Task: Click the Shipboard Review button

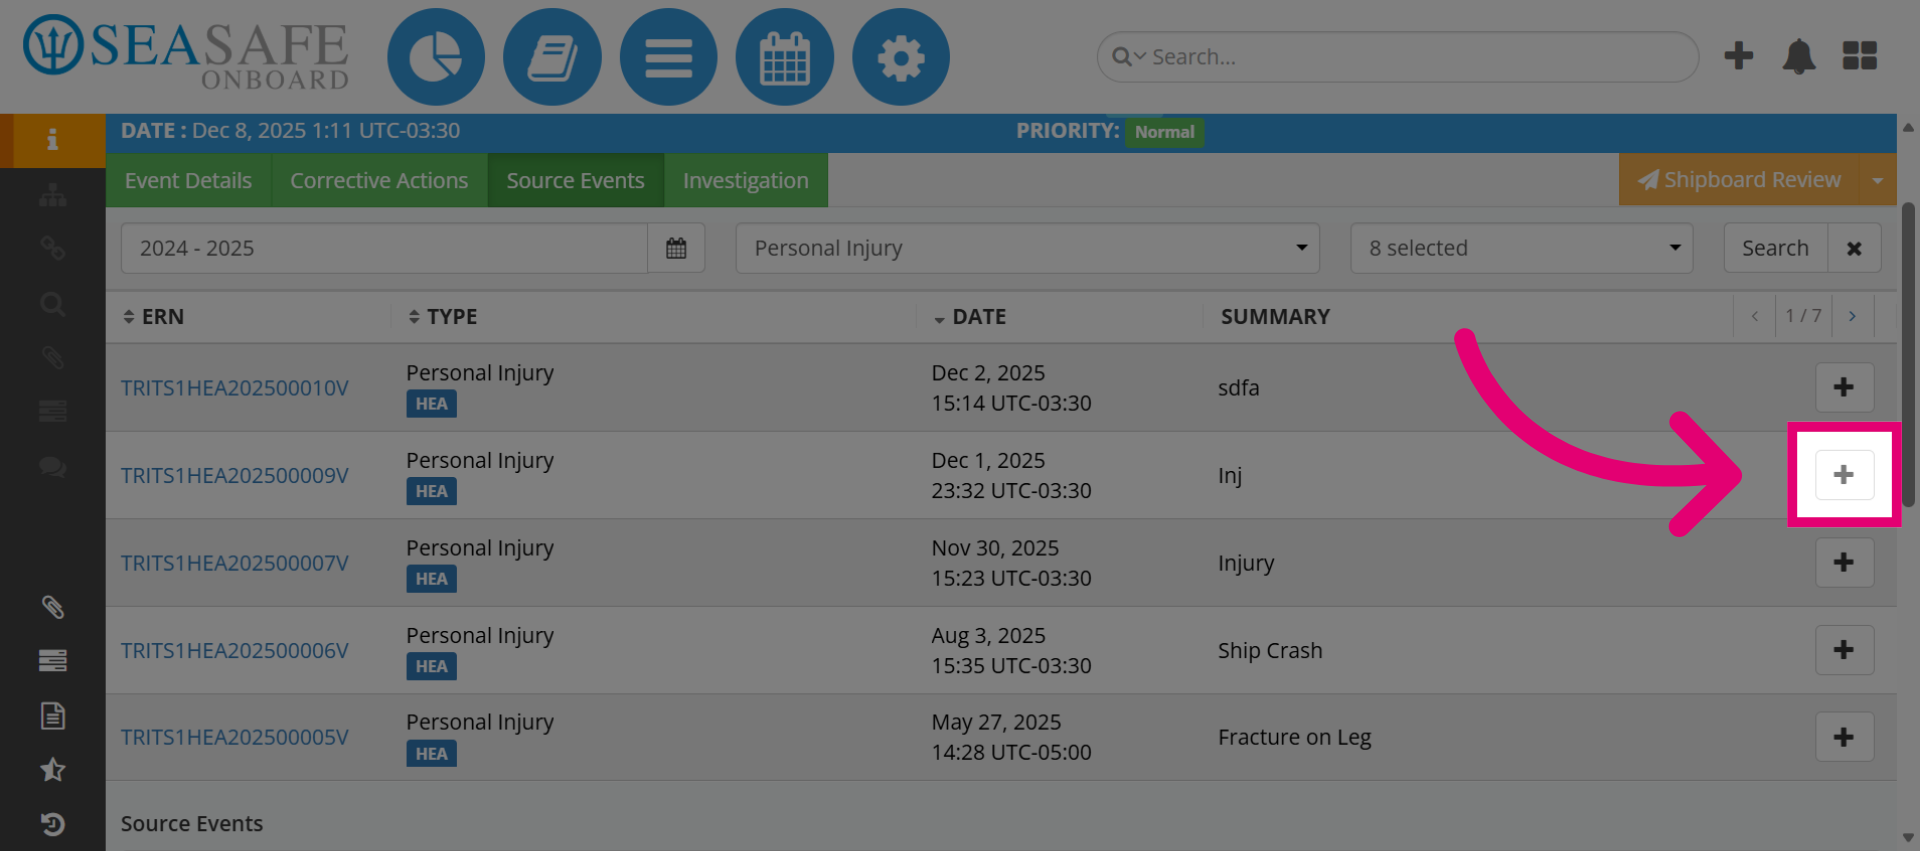Action: (1739, 180)
